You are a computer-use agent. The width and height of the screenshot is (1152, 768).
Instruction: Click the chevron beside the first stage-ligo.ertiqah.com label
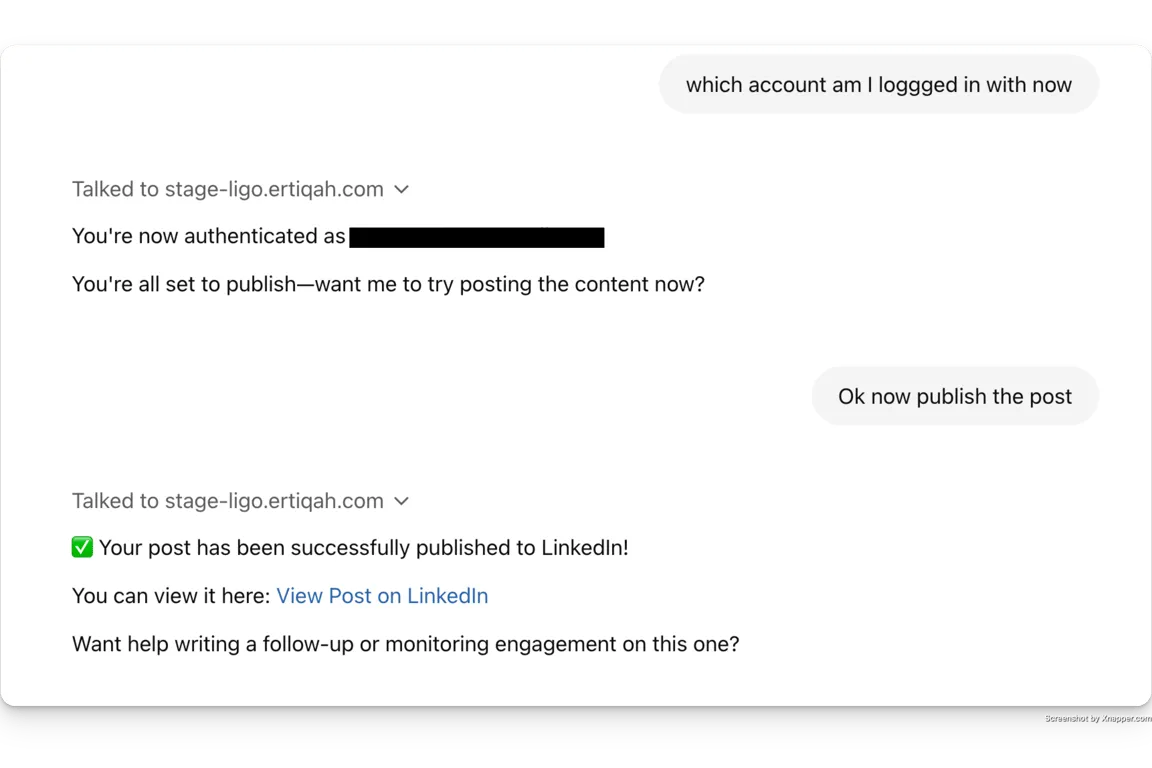[x=401, y=189]
